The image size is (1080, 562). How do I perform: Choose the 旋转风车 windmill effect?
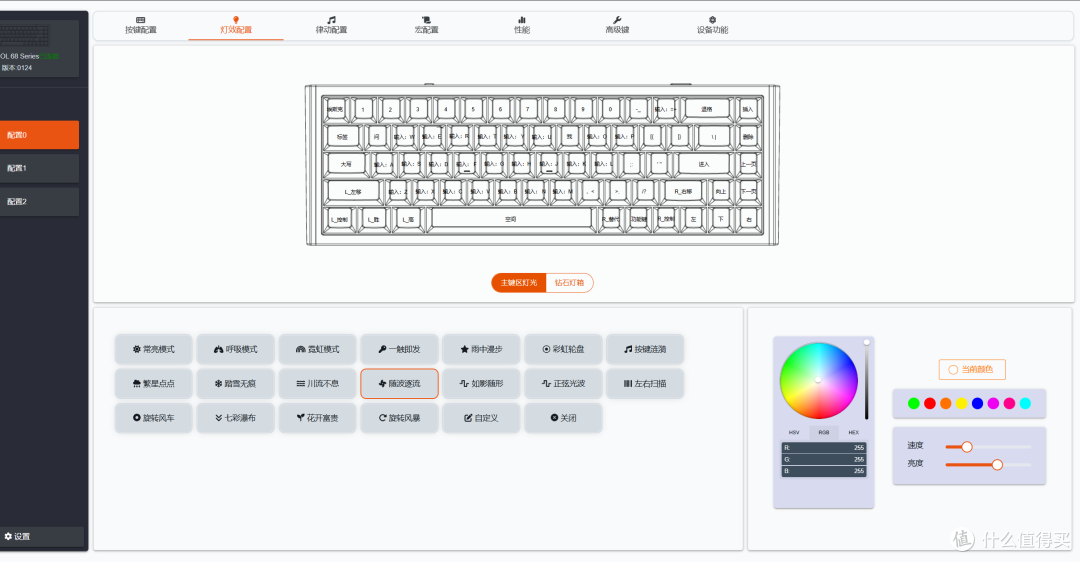pos(154,418)
